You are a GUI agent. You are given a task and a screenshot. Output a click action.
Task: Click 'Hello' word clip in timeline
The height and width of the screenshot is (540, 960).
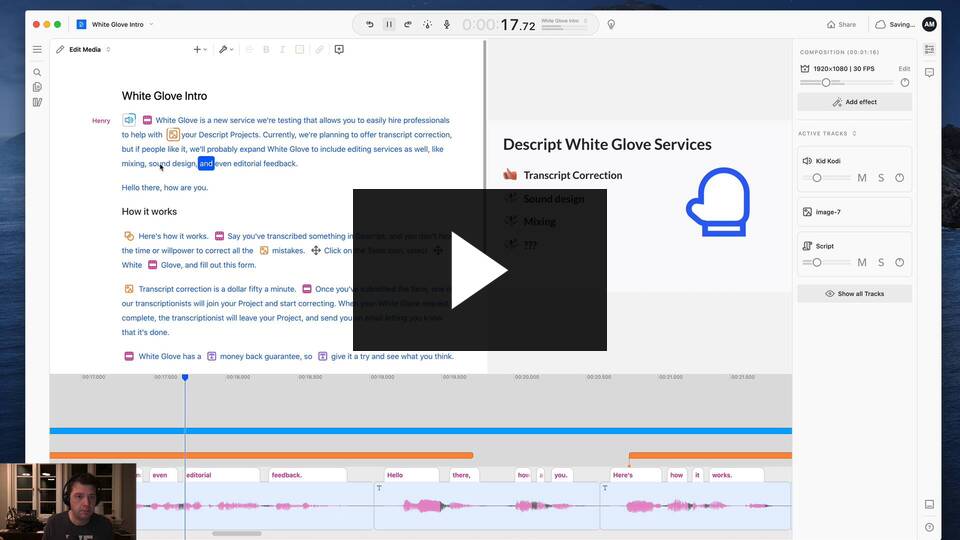(412, 475)
